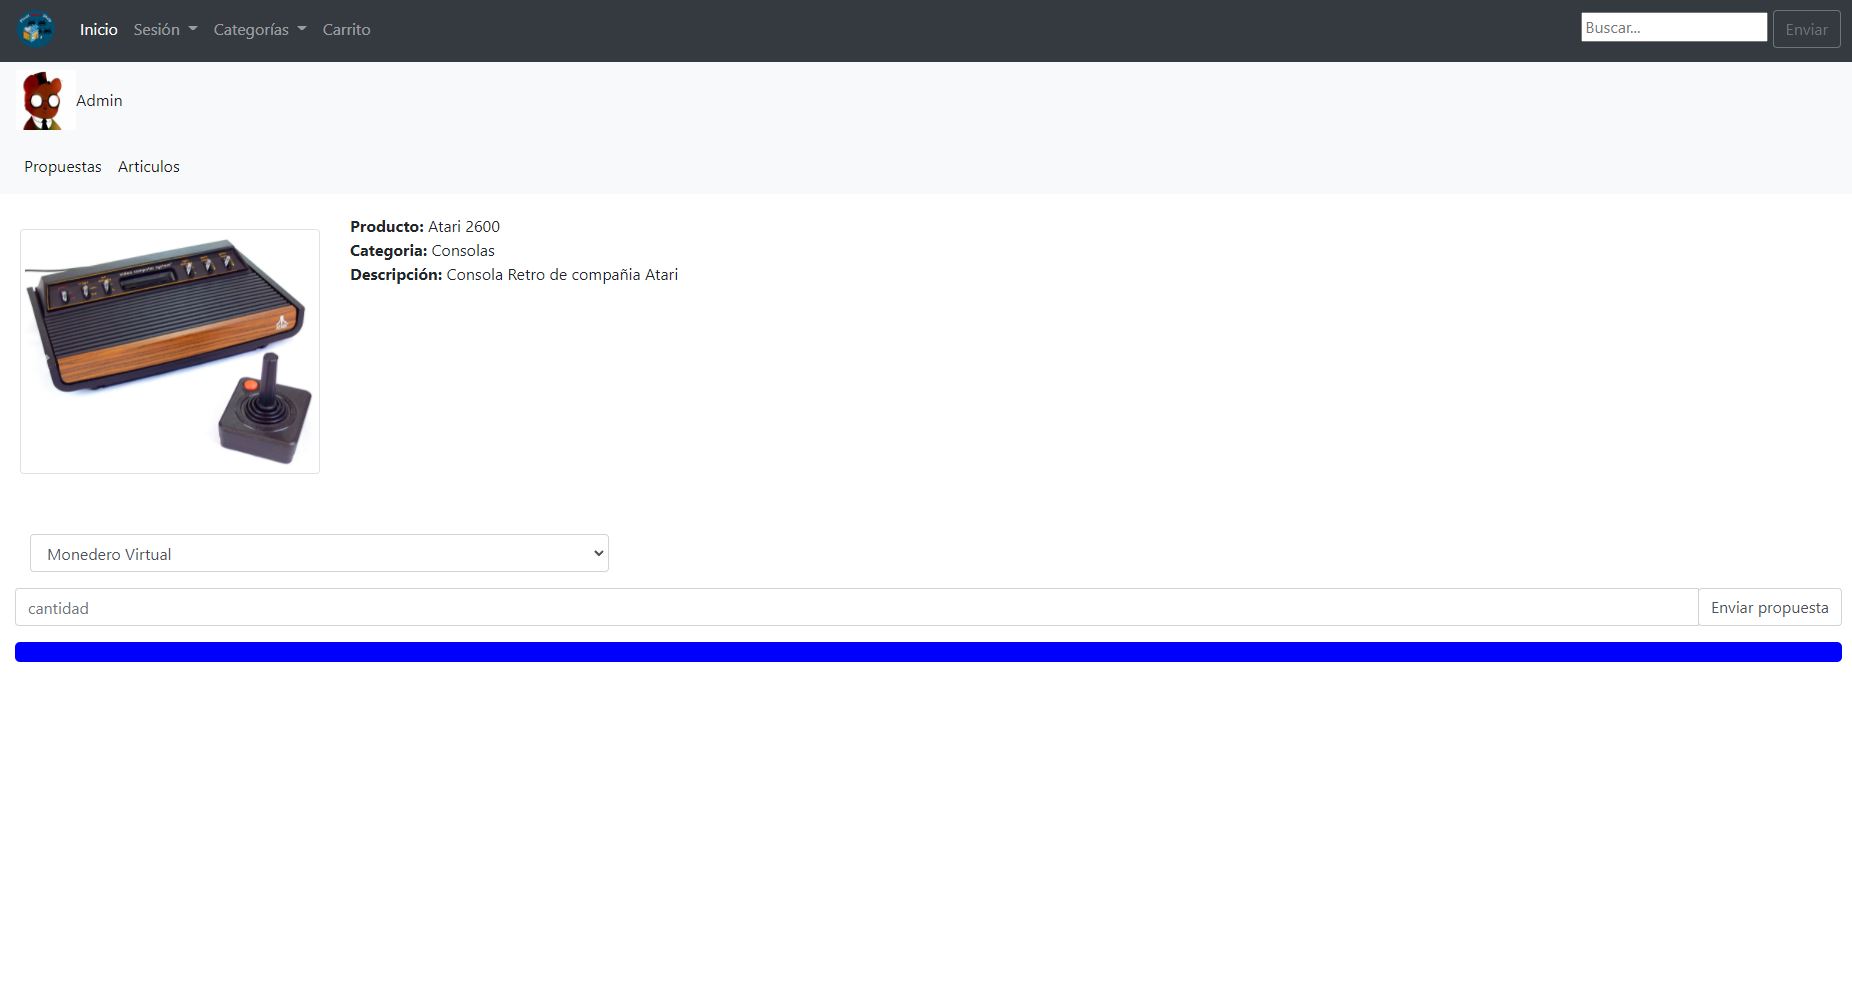1852x984 pixels.
Task: Click the Admin username text
Action: pos(99,101)
